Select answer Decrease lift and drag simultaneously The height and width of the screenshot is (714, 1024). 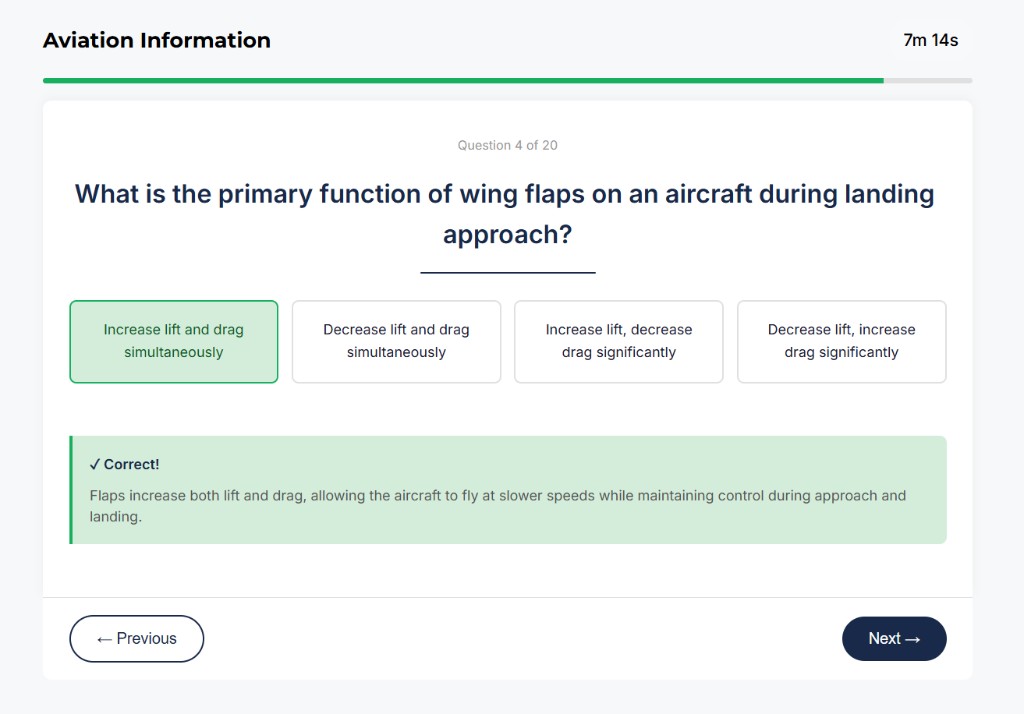(396, 341)
